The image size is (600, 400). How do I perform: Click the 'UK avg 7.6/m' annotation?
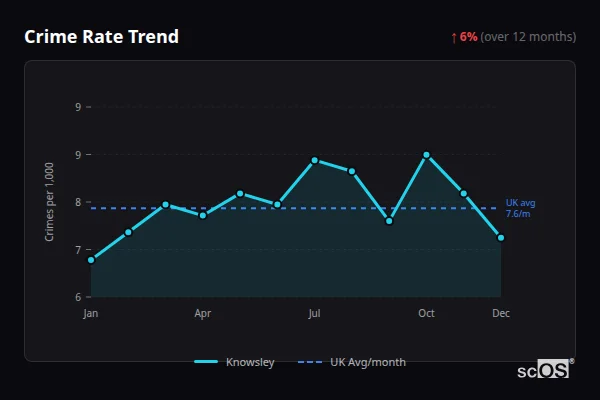[520, 208]
